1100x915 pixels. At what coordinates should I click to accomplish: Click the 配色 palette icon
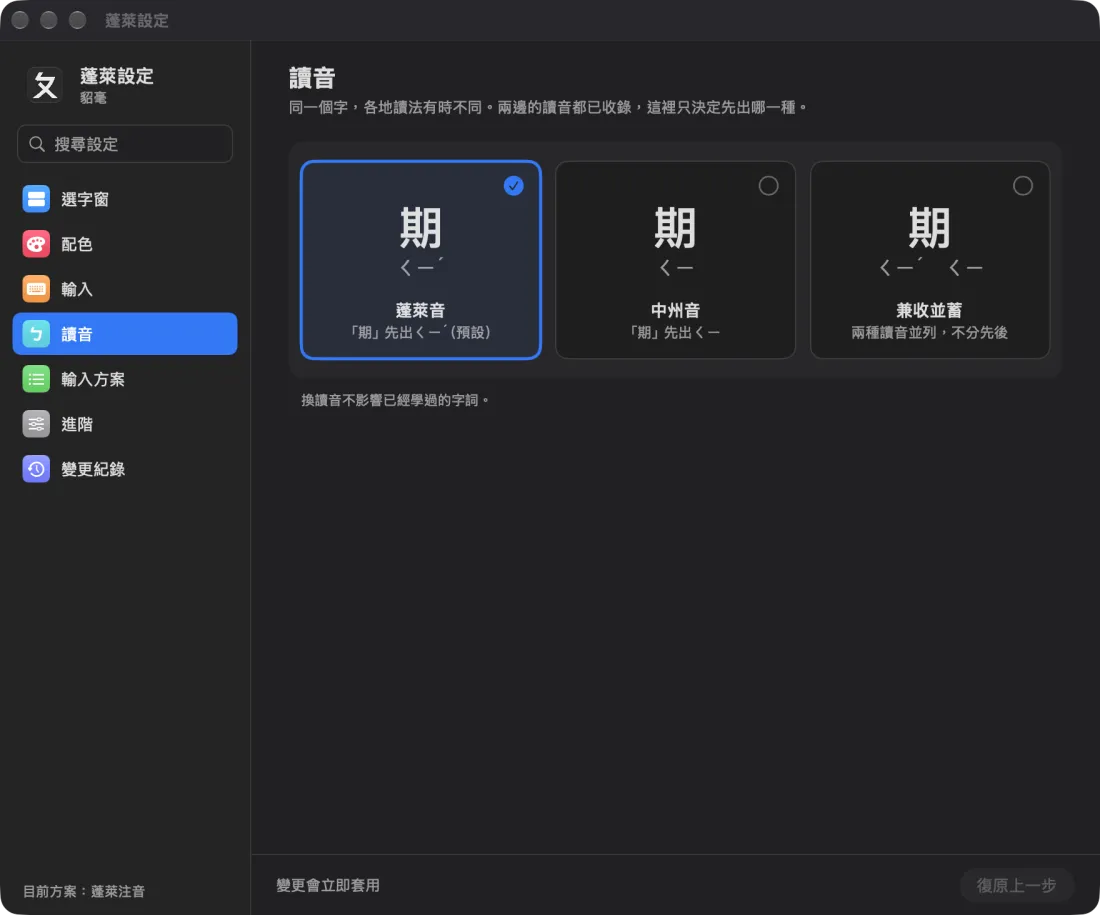36,243
